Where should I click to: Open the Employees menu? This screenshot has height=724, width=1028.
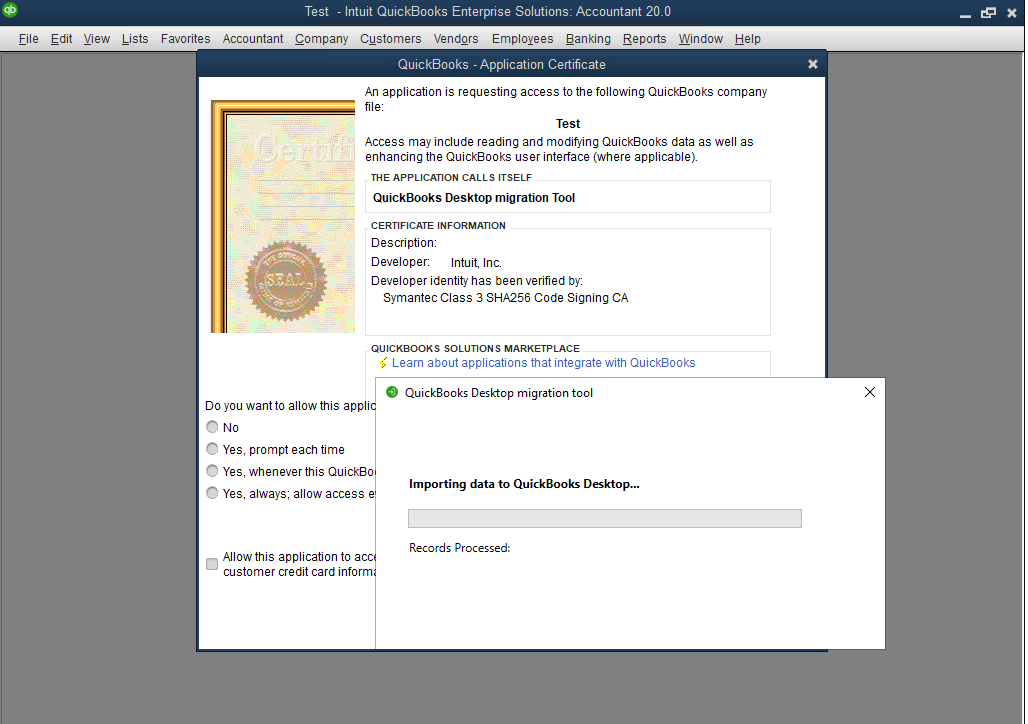[x=523, y=39]
